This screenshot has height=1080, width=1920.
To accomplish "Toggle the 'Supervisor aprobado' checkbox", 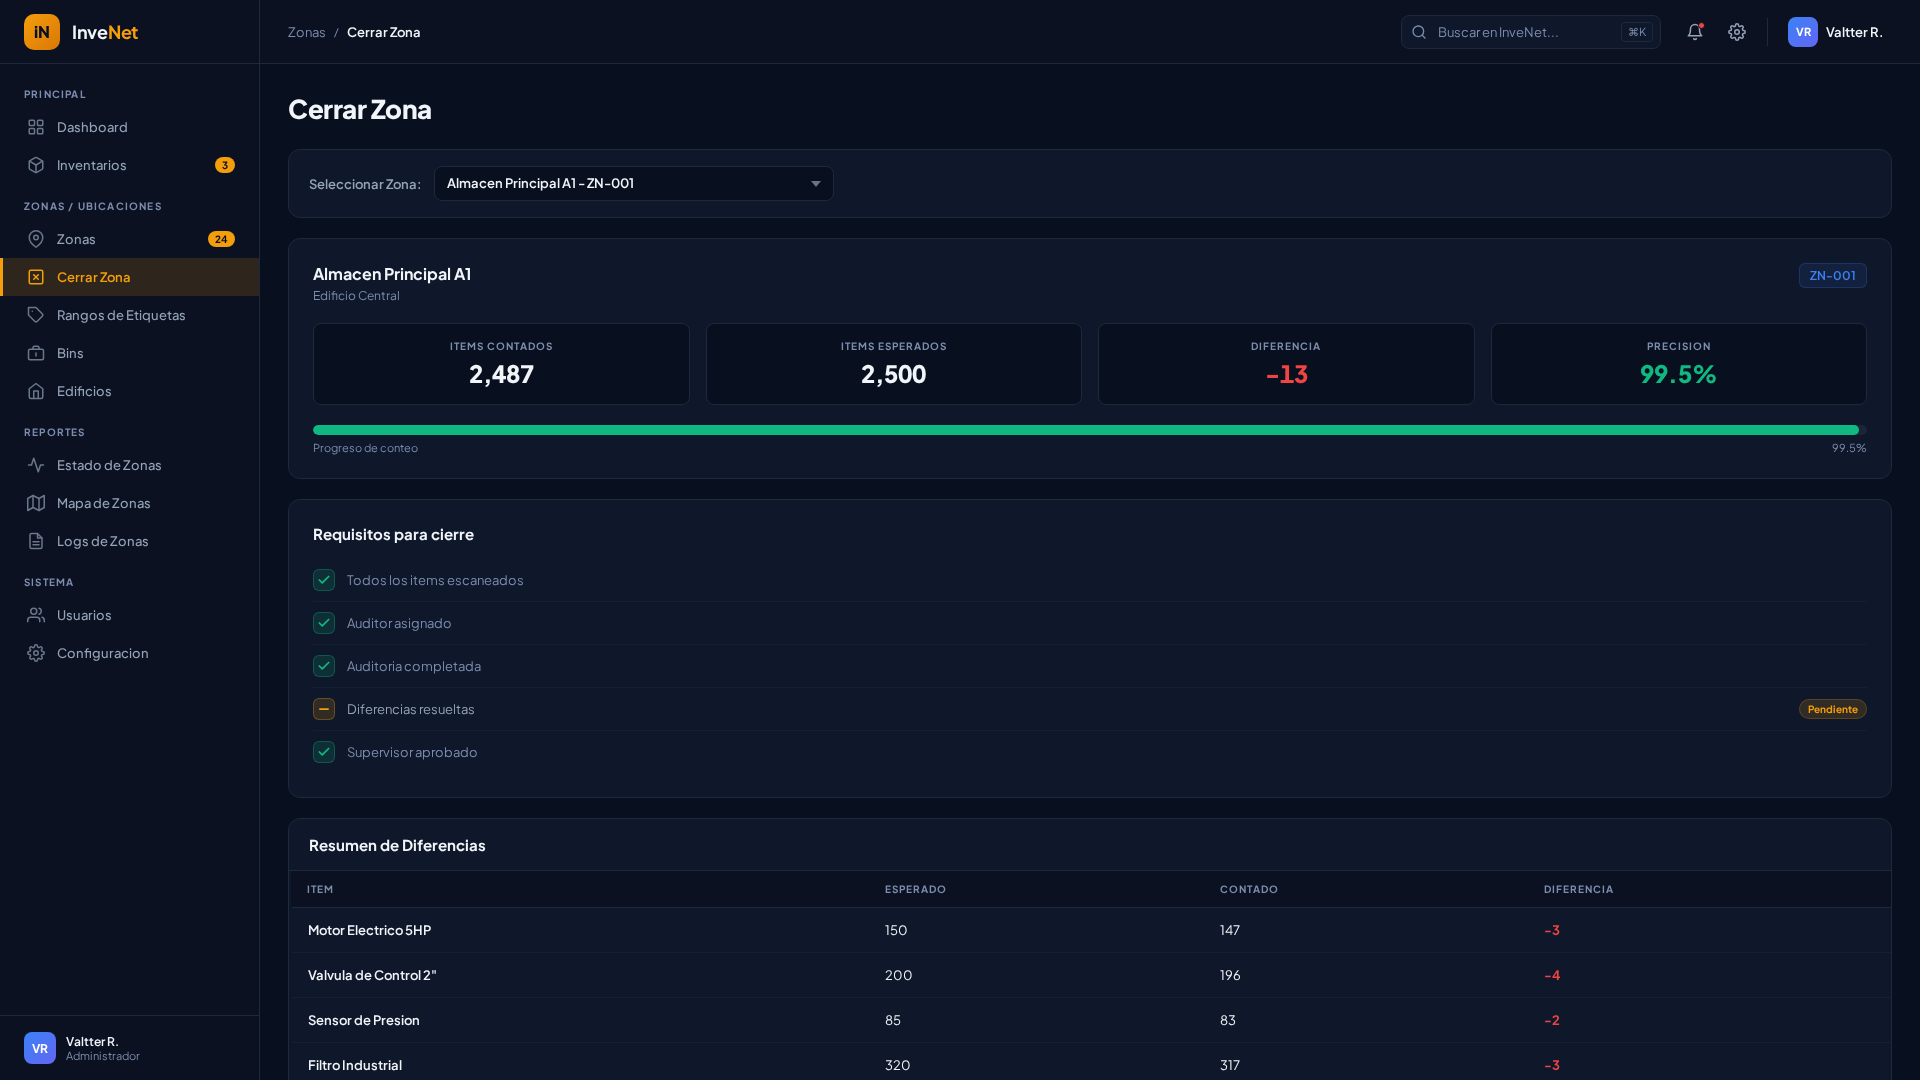I will 324,752.
